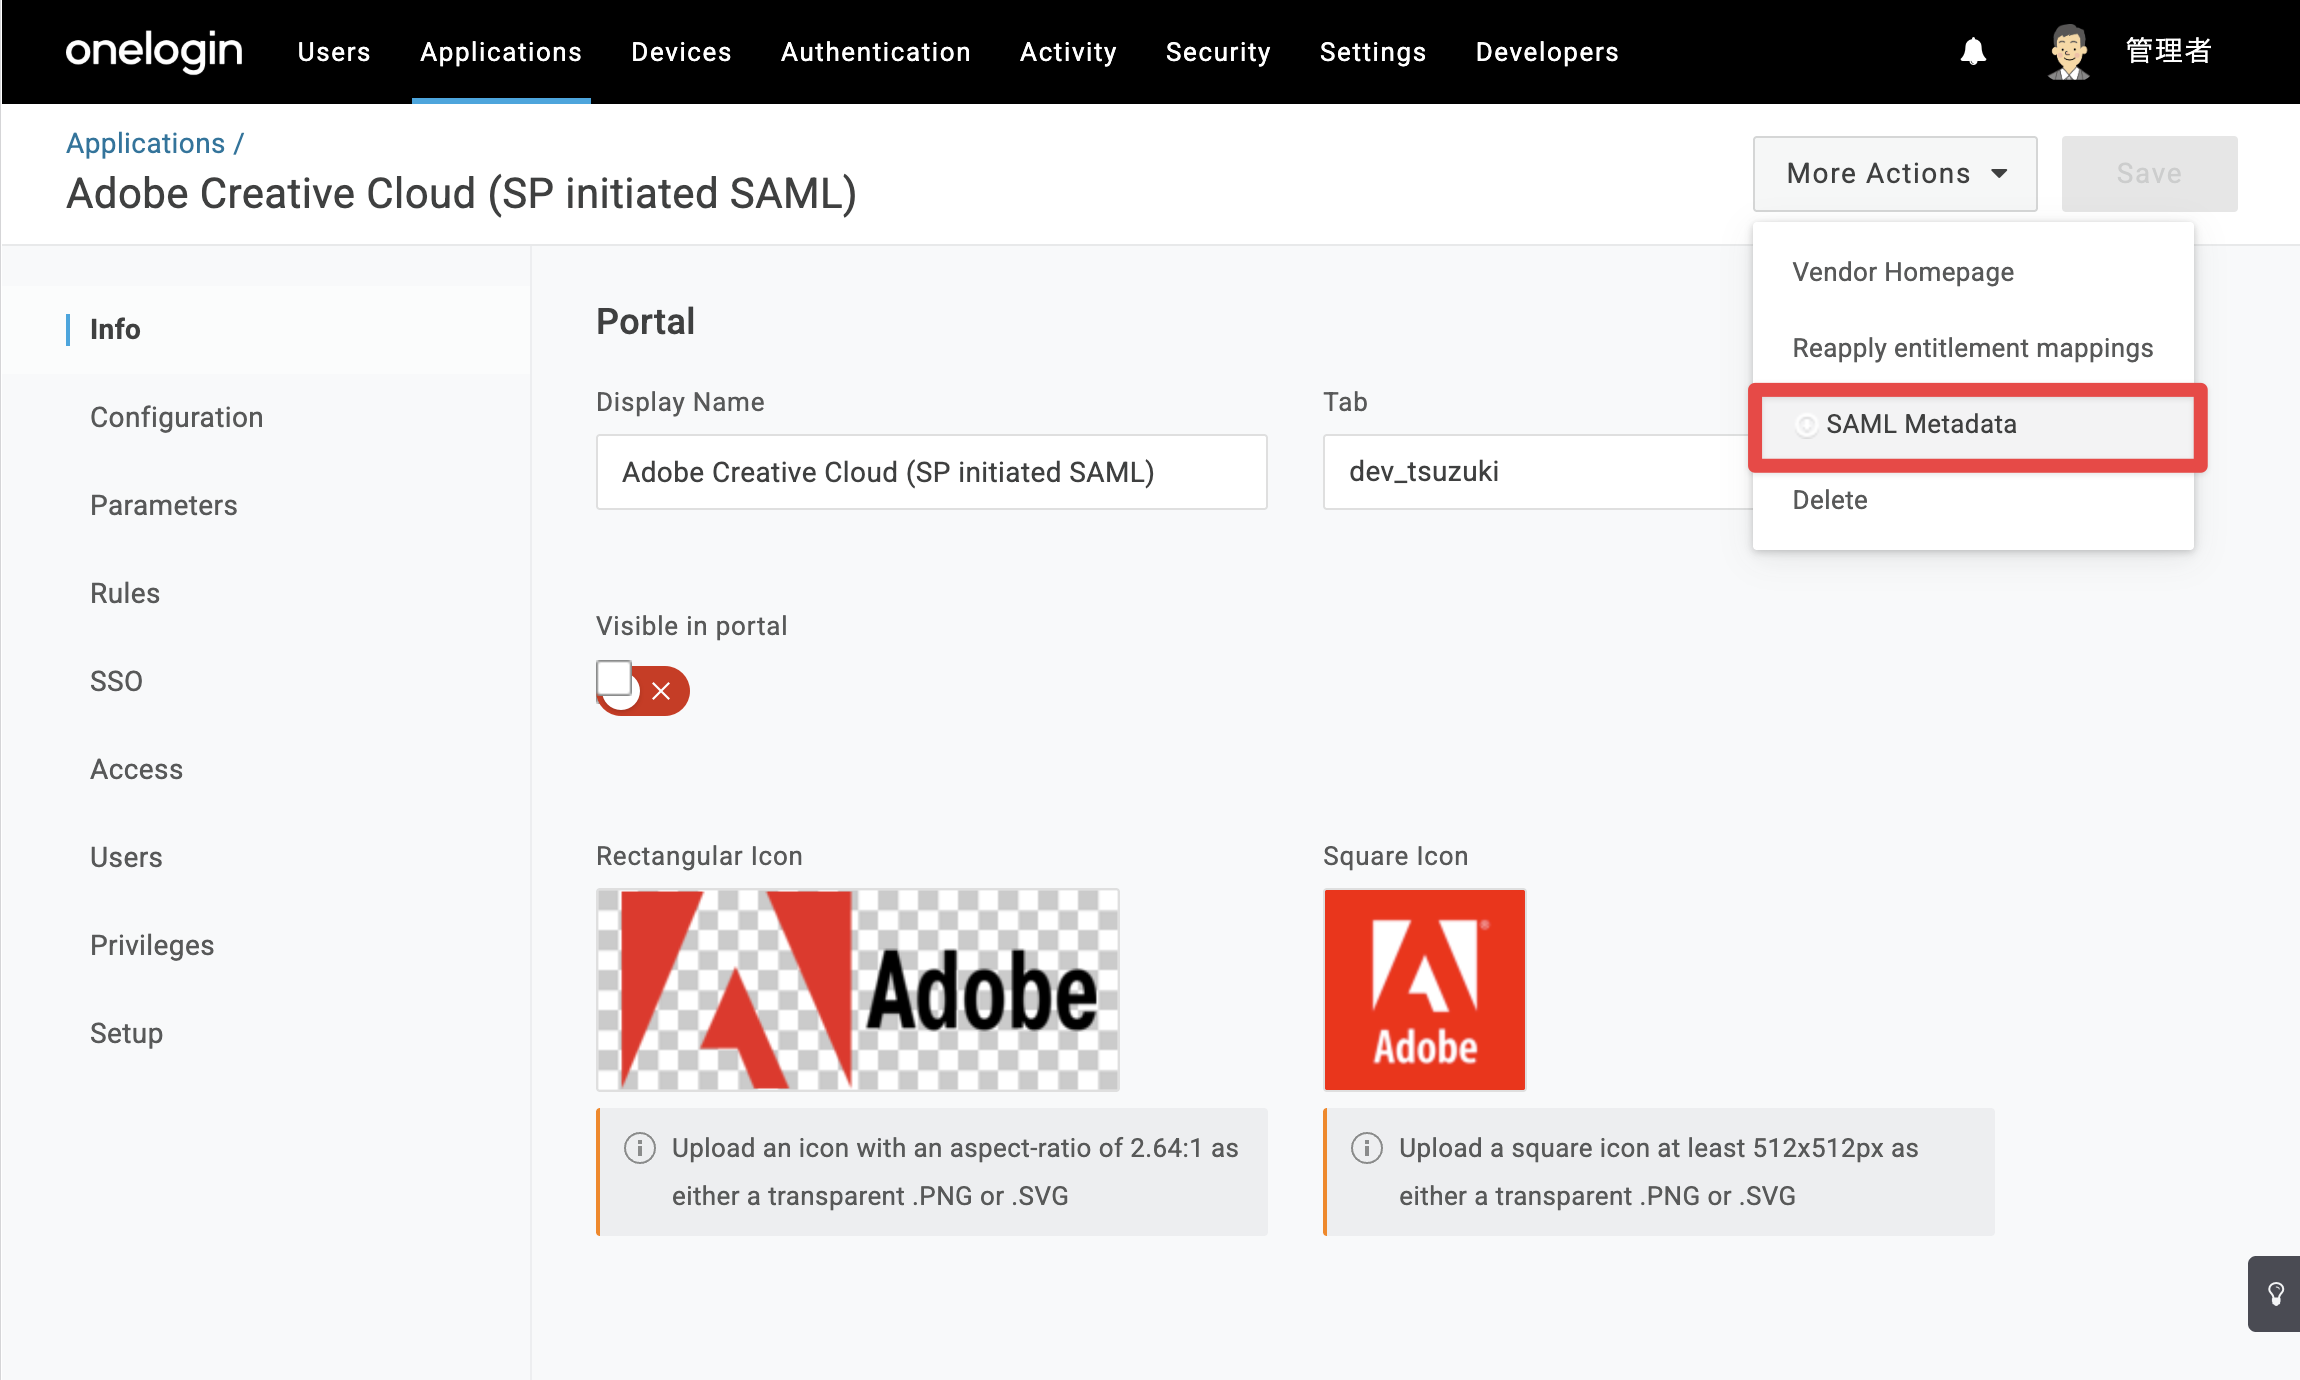Open the Users top menu
Screen dimensions: 2300x1380
pos(334,52)
